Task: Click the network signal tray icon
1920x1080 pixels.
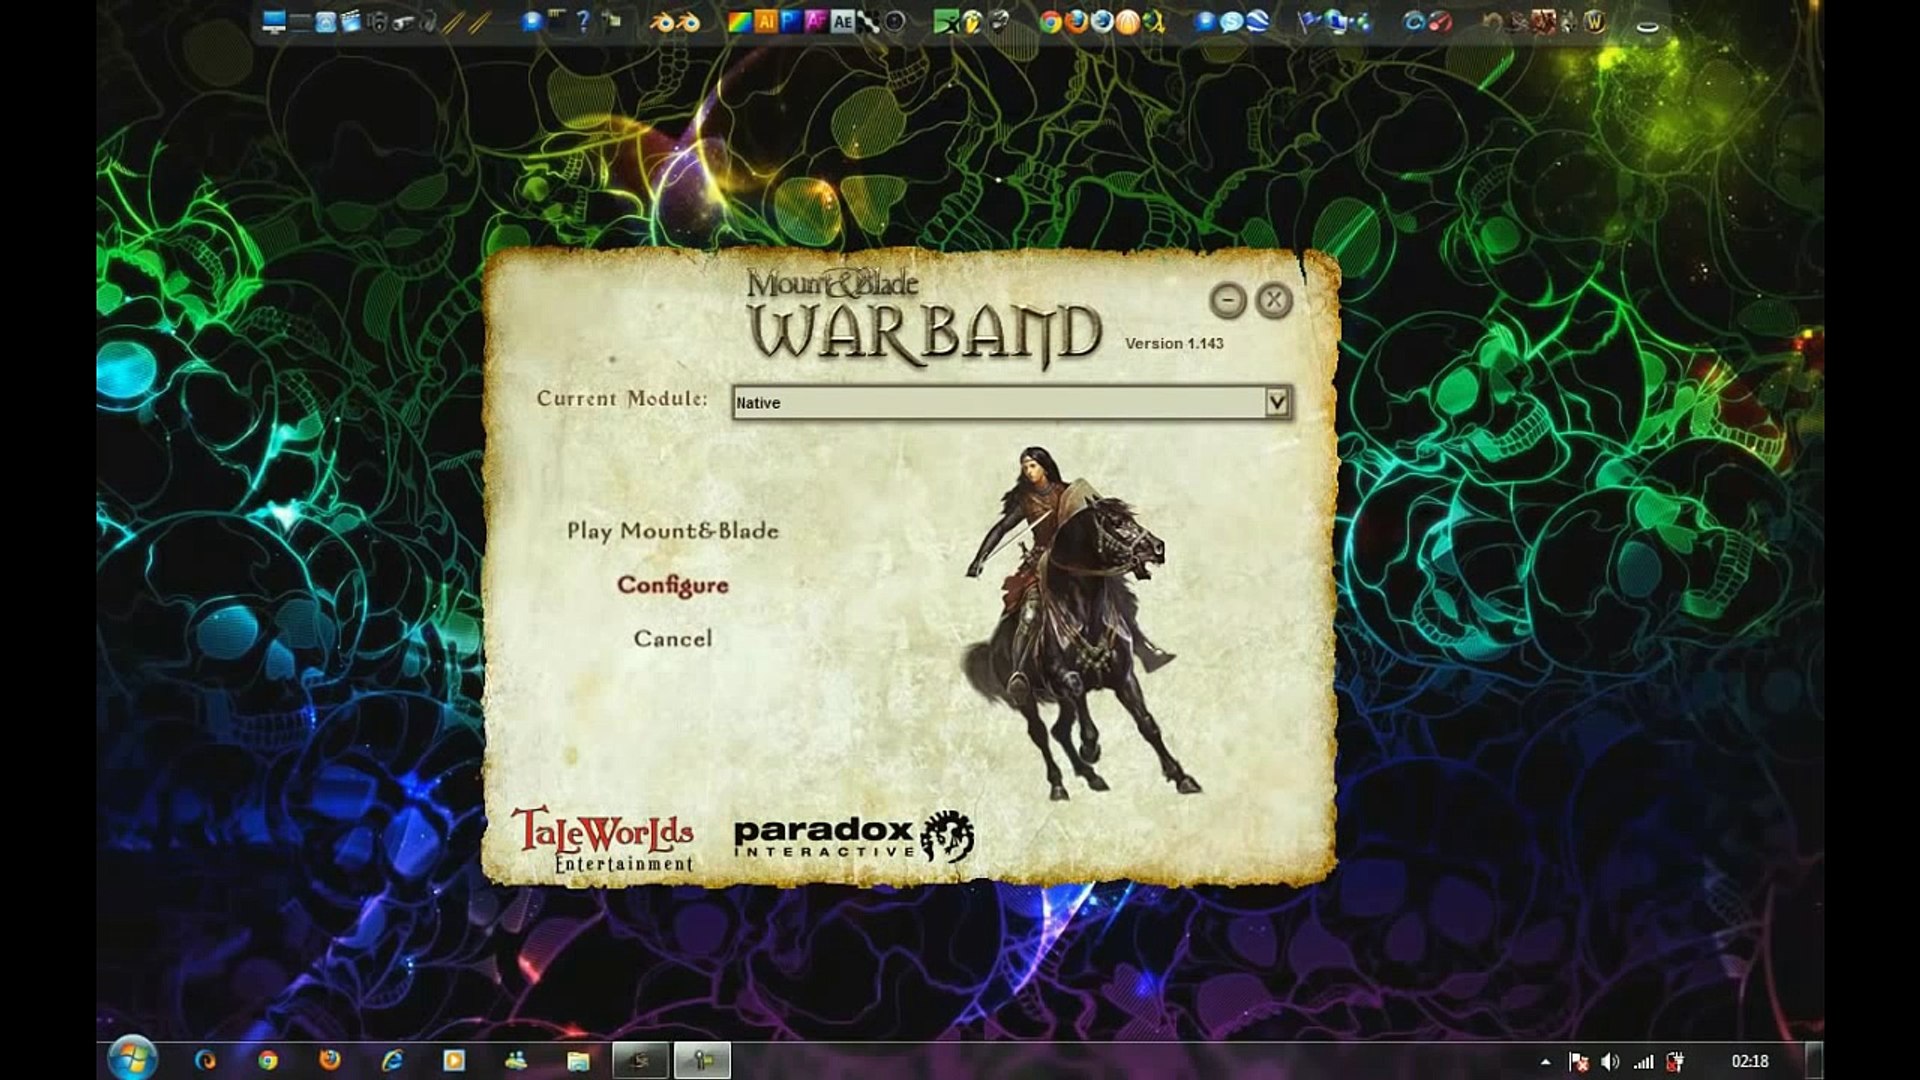Action: coord(1643,1061)
